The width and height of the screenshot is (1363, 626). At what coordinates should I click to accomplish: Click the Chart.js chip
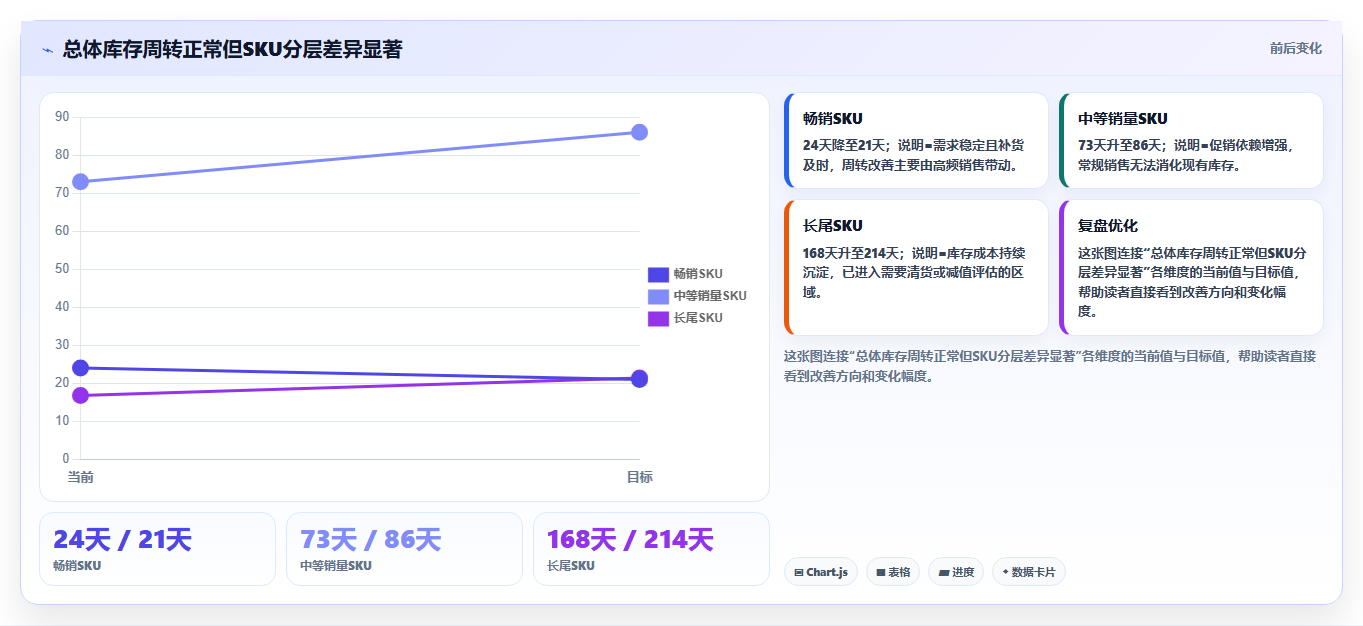[x=821, y=572]
